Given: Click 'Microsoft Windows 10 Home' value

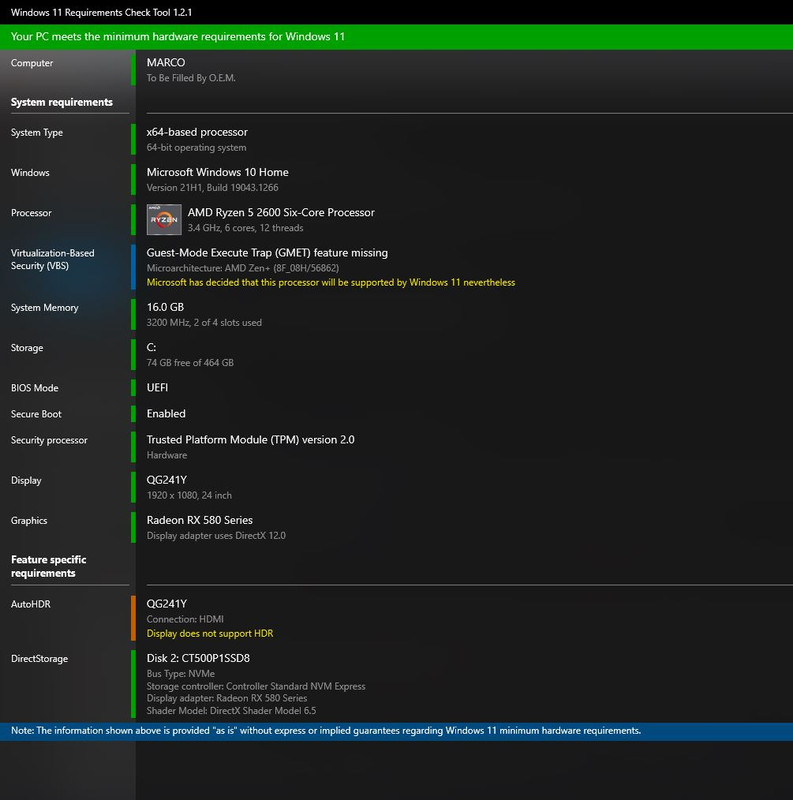Looking at the screenshot, I should click(217, 172).
